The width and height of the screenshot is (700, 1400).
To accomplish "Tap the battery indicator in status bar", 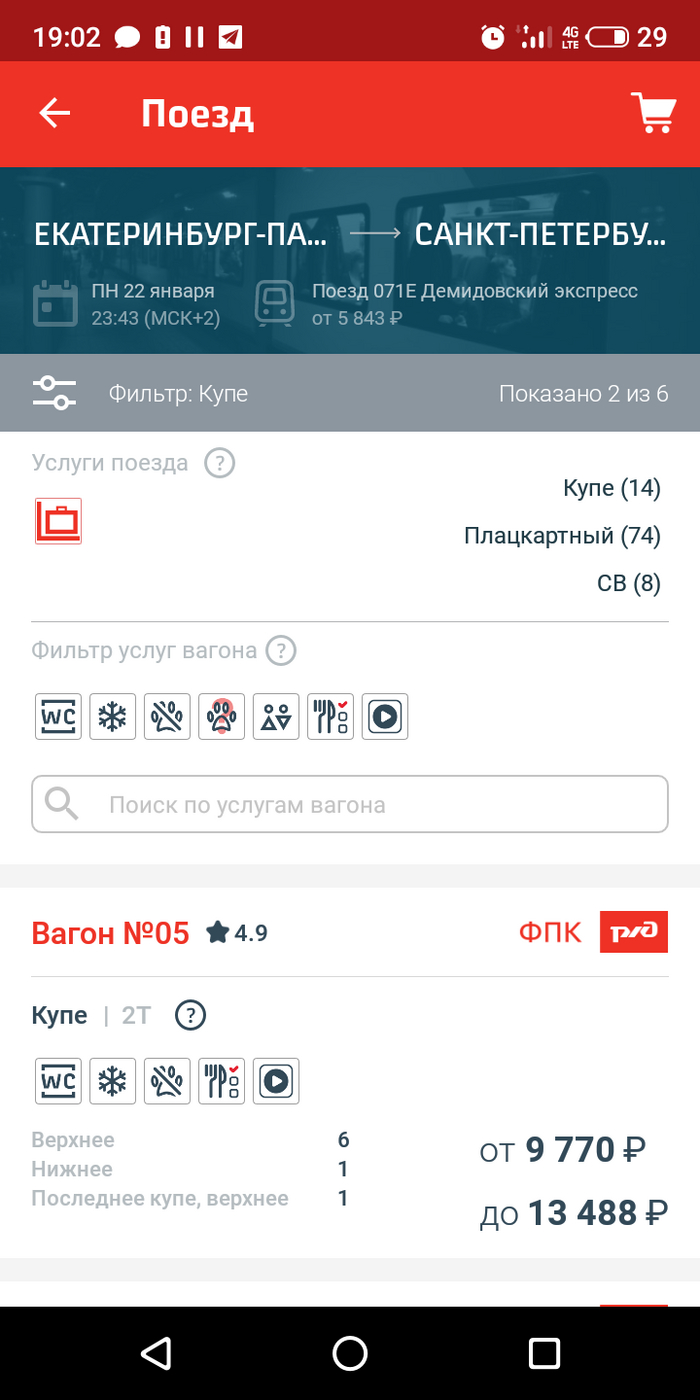I will pos(608,38).
